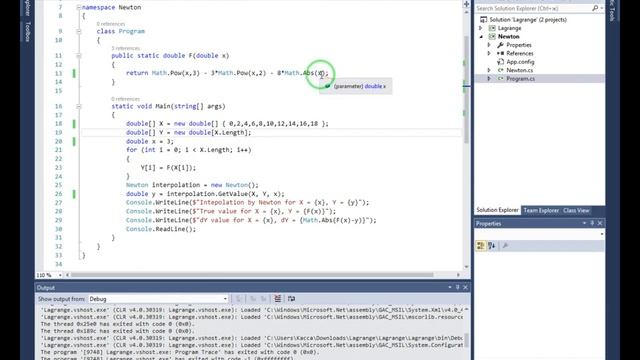Select App.config in Solution Explorer

(520, 62)
